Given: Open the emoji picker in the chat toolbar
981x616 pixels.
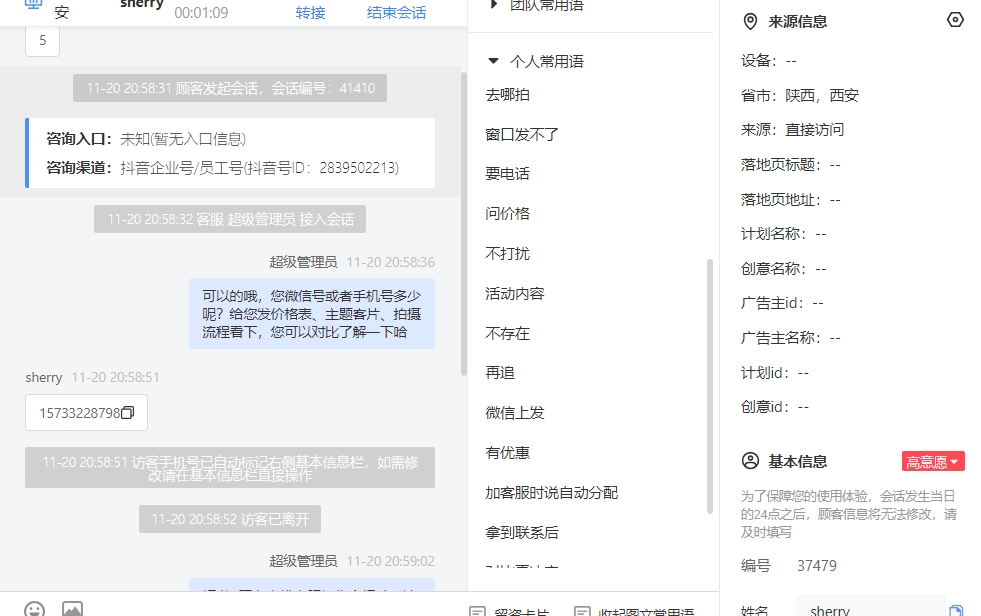Looking at the screenshot, I should pyautogui.click(x=34, y=609).
